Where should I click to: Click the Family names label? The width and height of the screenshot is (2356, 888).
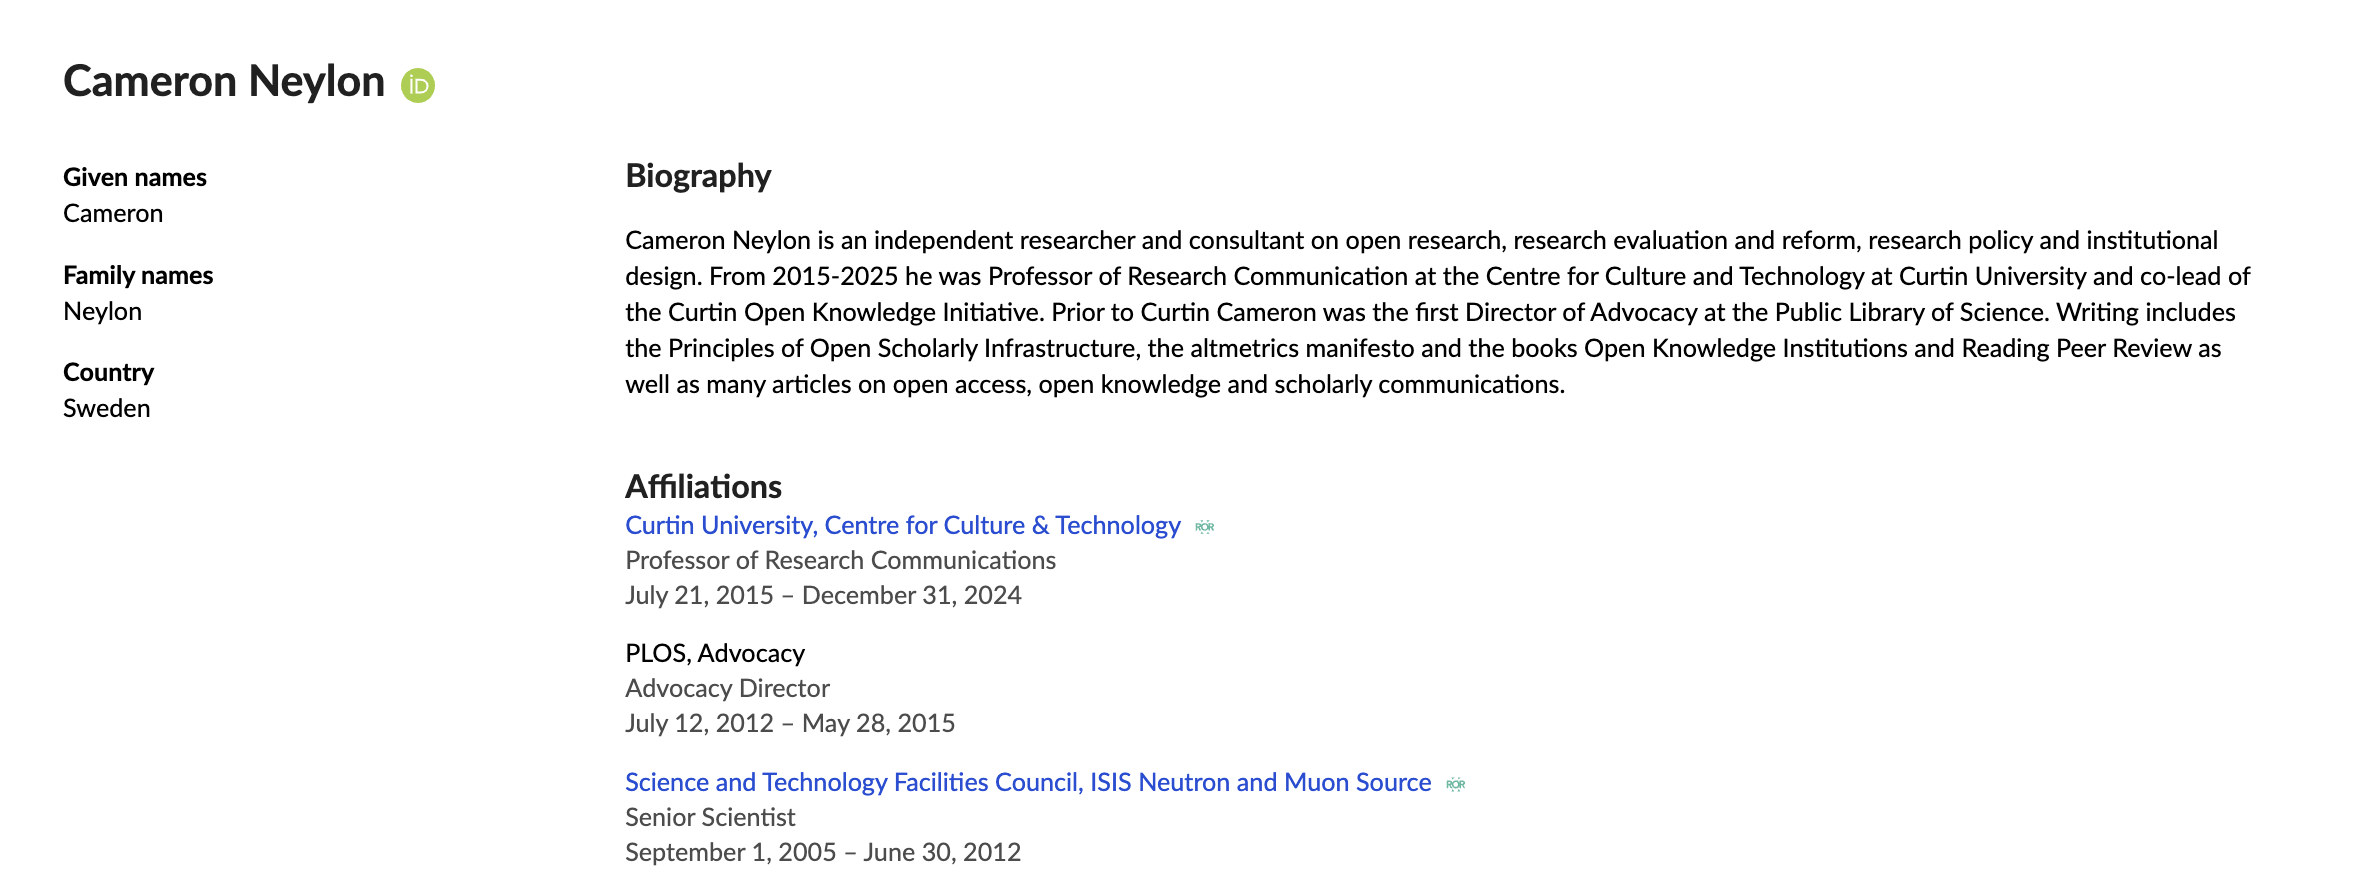tap(138, 275)
